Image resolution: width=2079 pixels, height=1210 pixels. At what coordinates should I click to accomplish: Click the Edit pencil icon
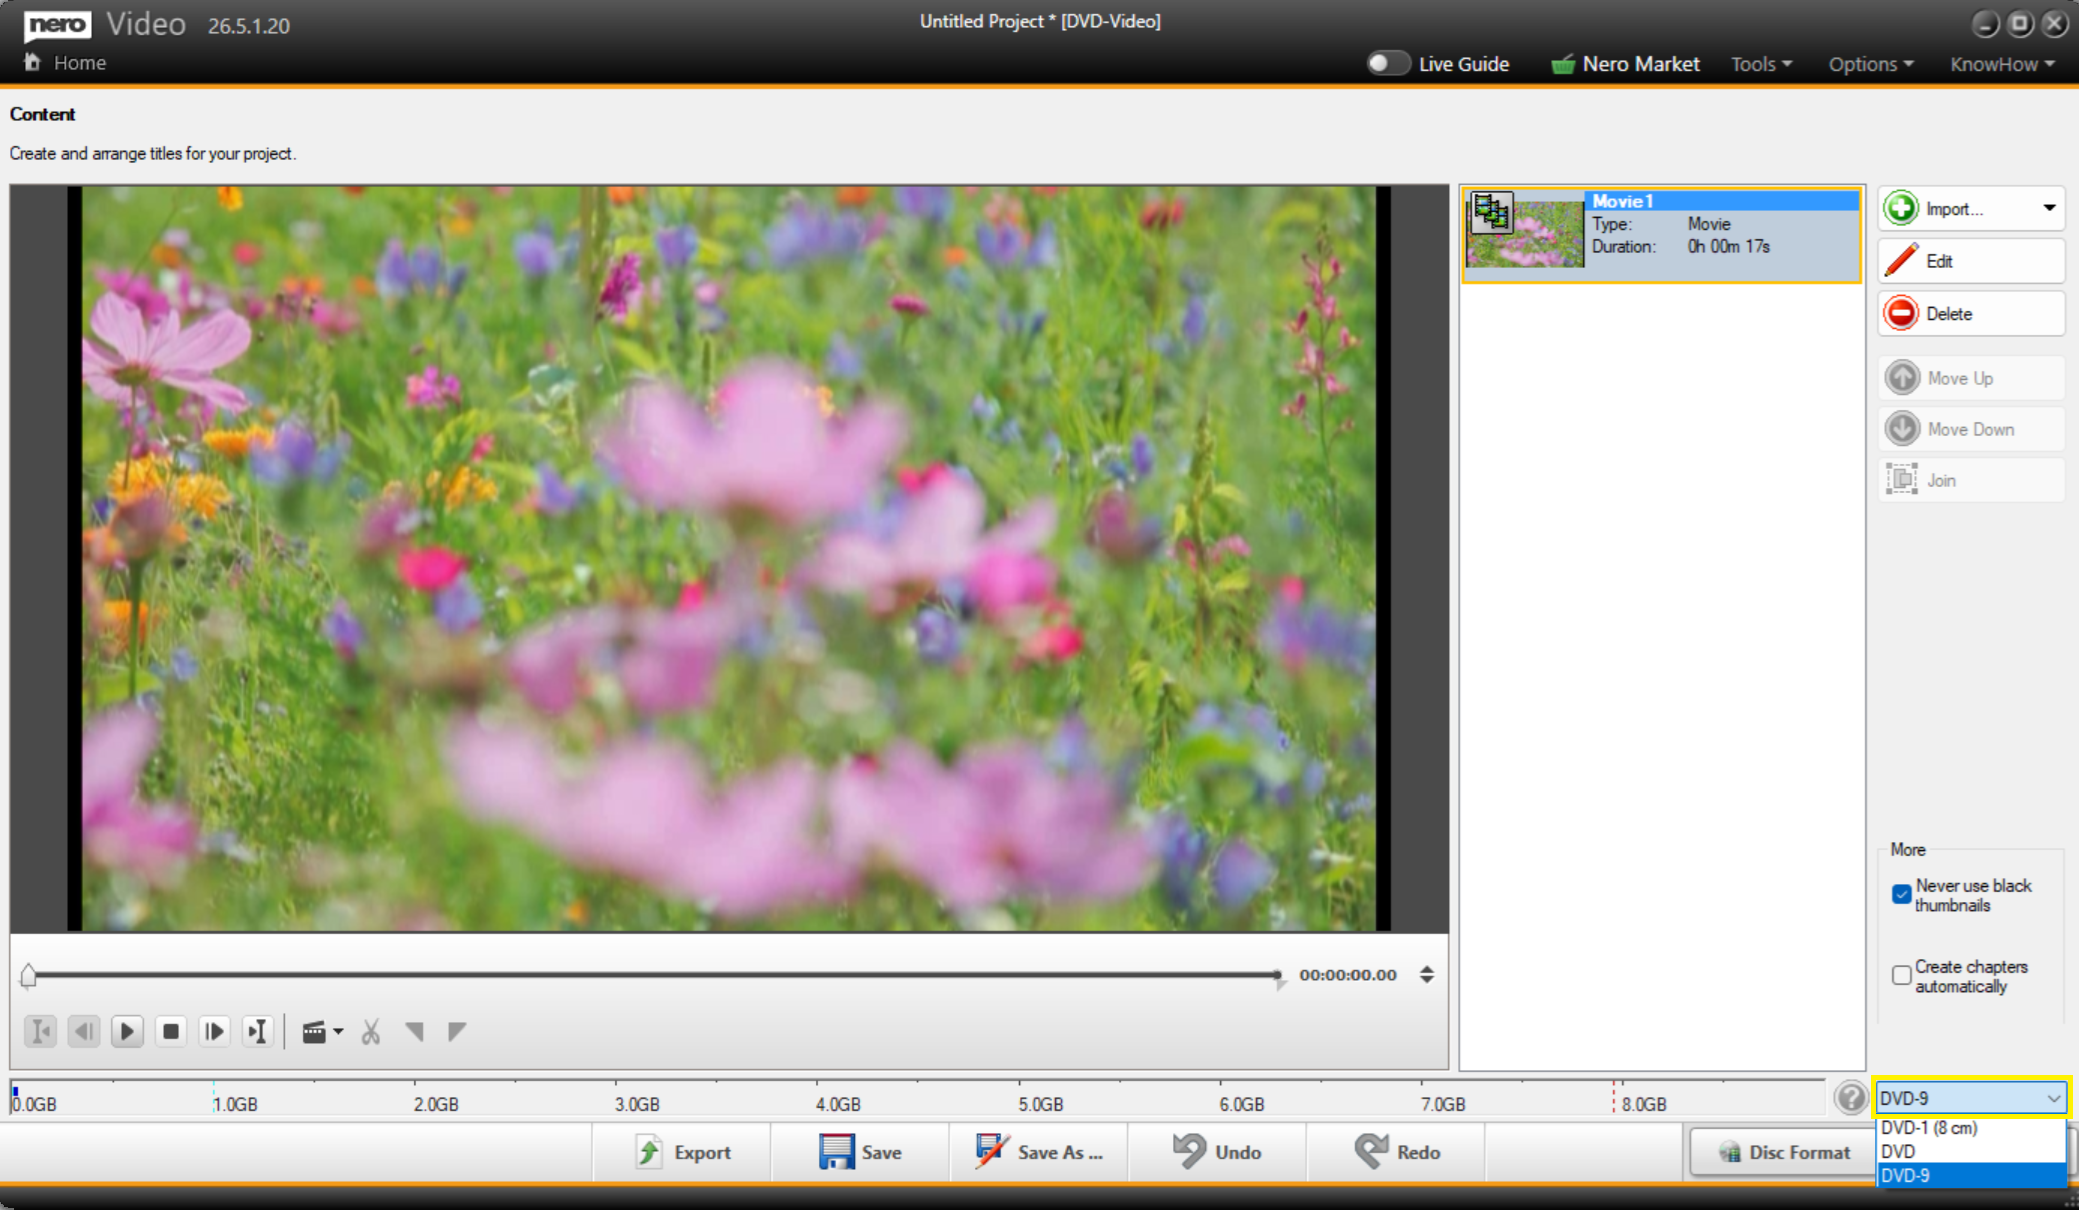pyautogui.click(x=1901, y=261)
